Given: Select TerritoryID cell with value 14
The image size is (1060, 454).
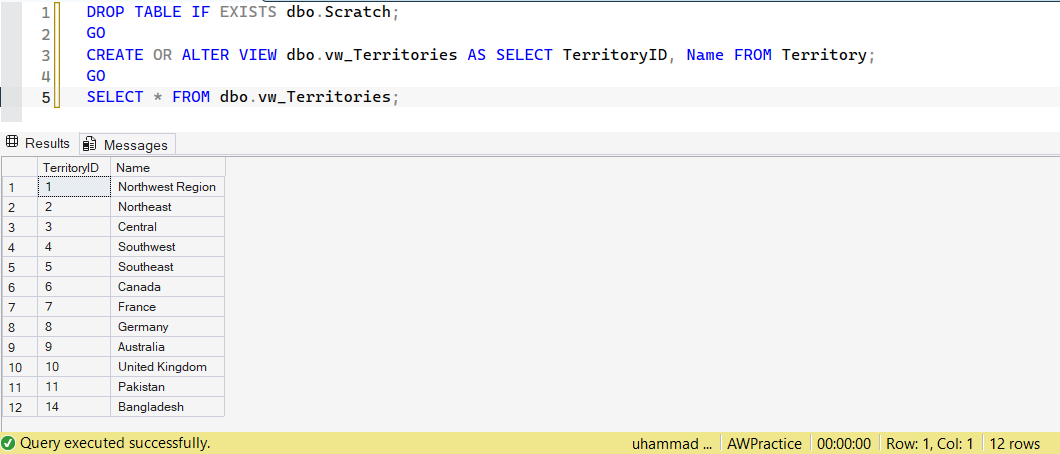Looking at the screenshot, I should (x=74, y=407).
